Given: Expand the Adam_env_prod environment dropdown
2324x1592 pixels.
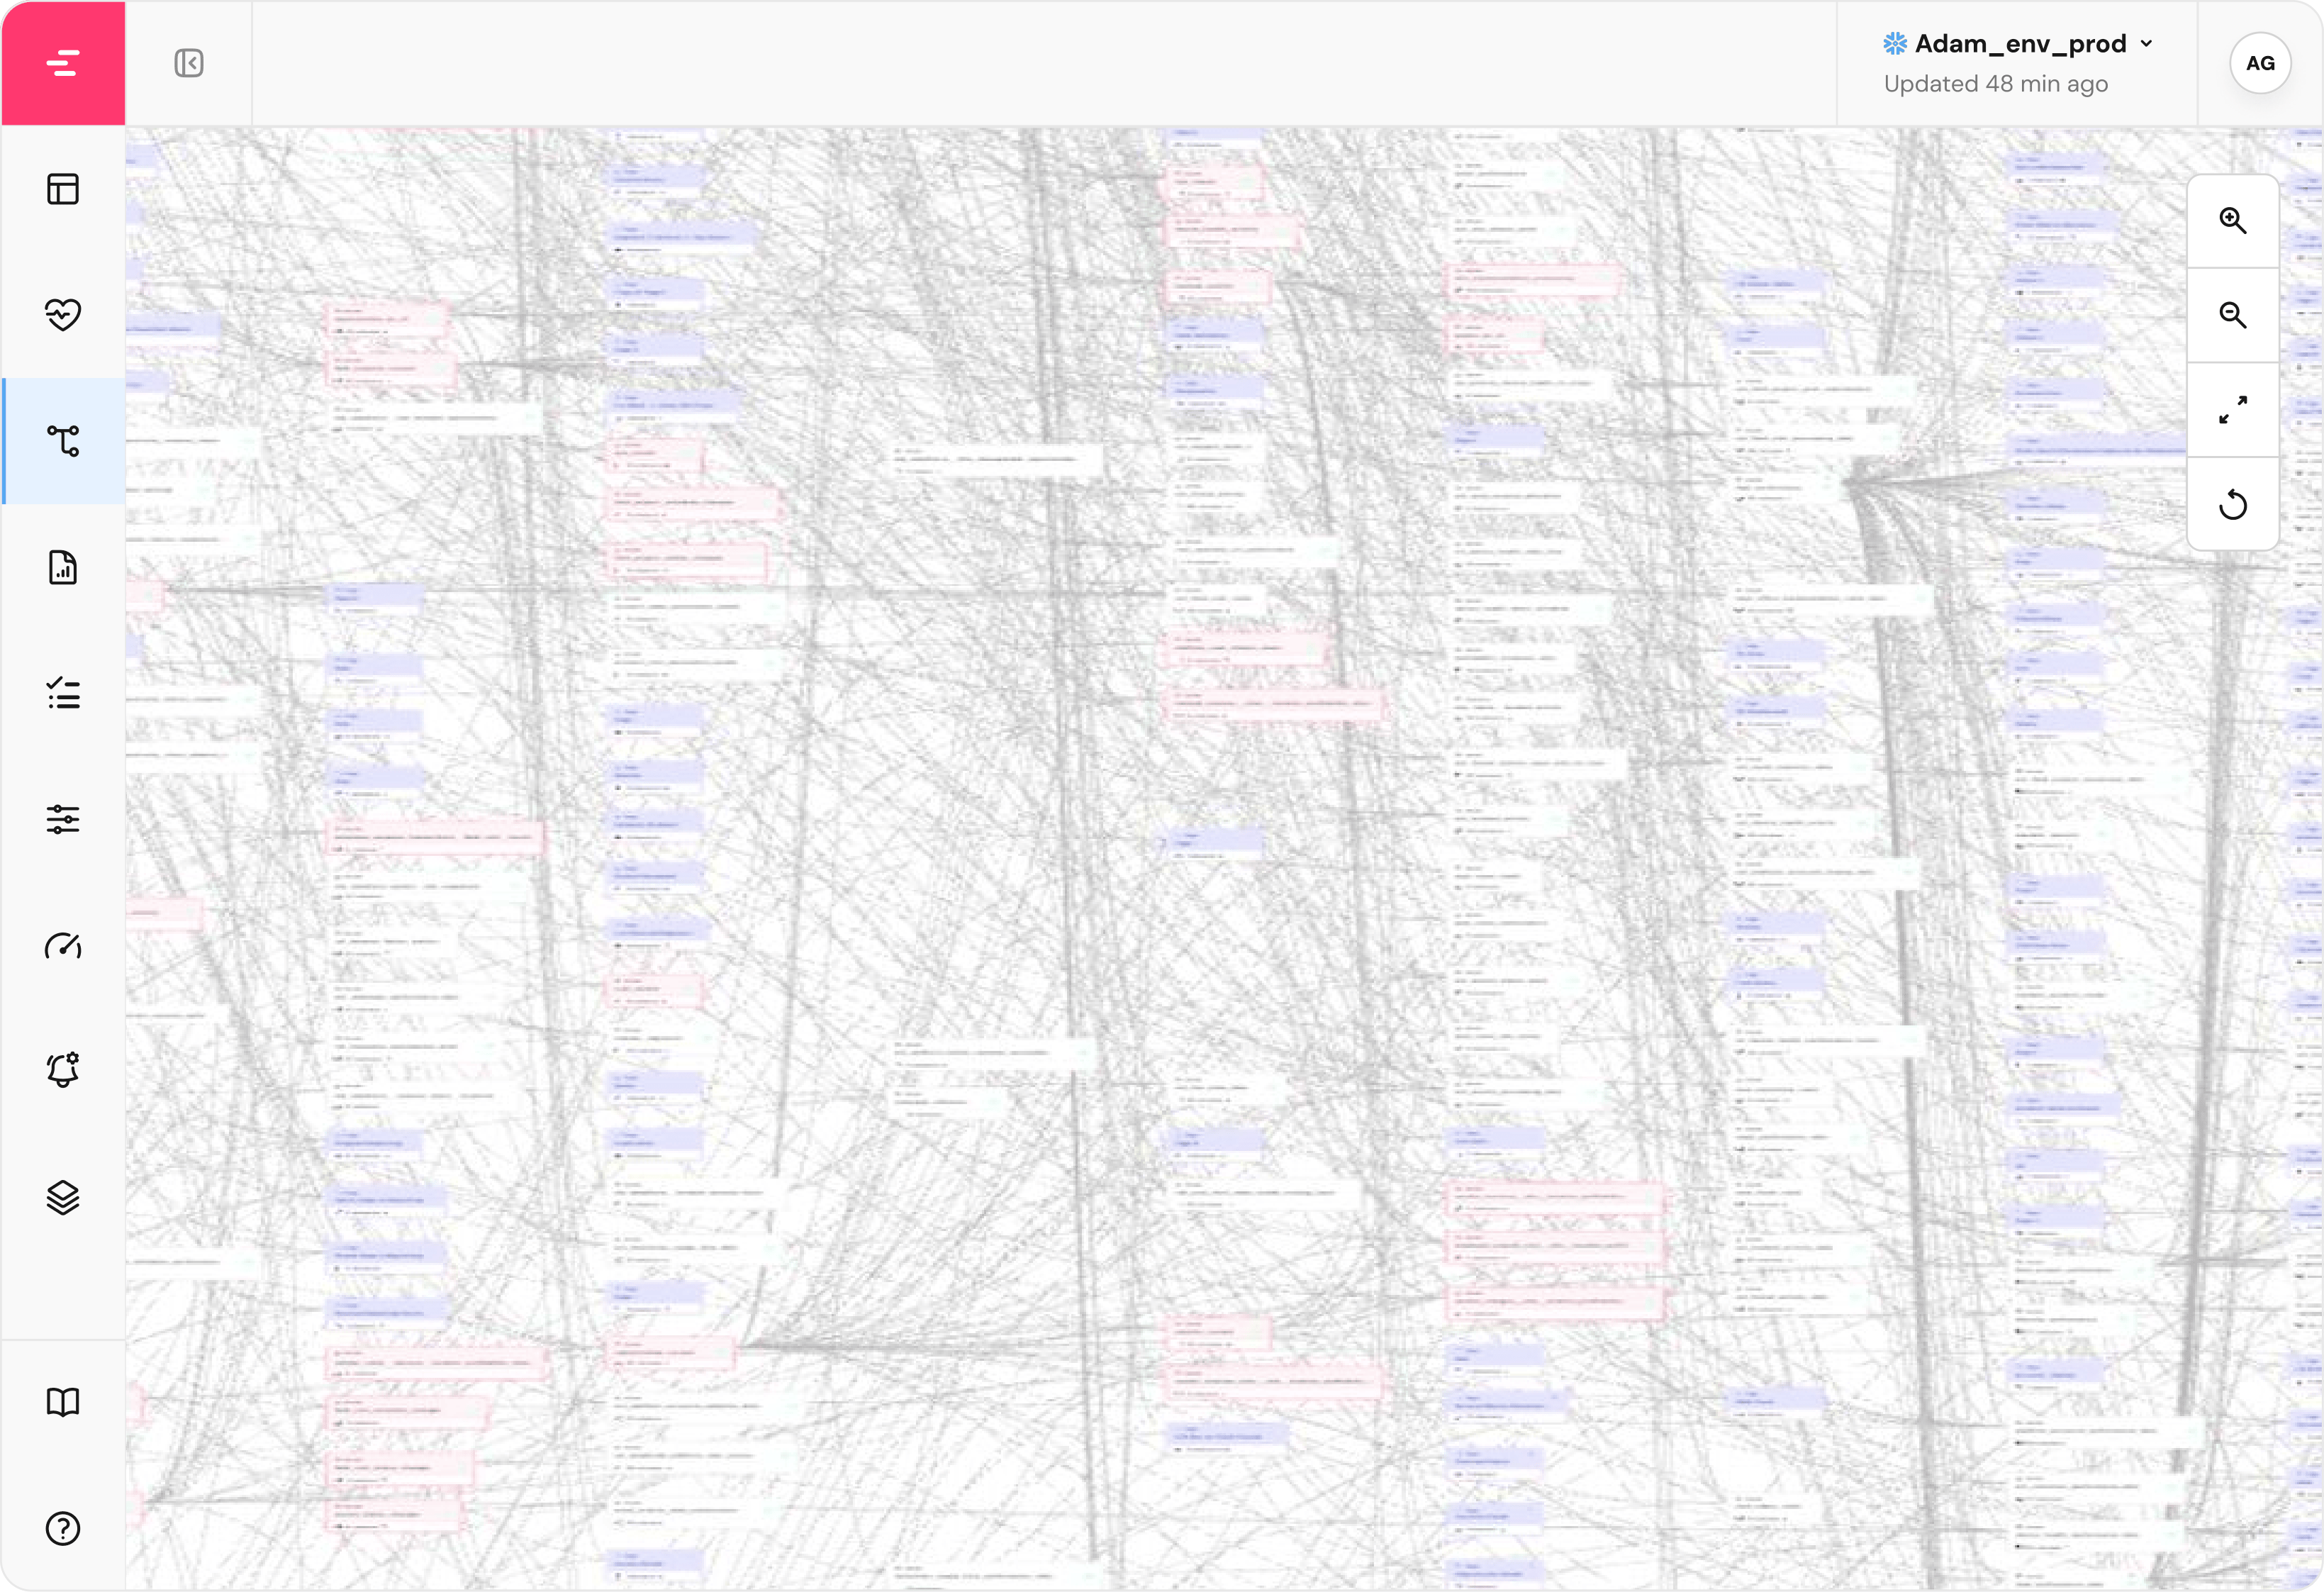Looking at the screenshot, I should [2019, 44].
